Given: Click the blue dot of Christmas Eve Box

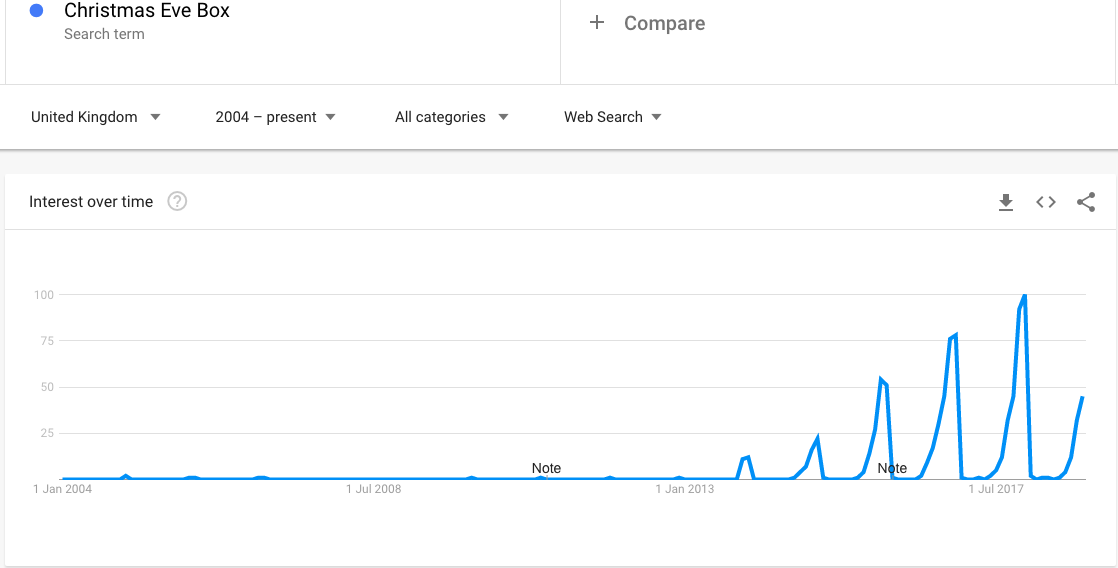Looking at the screenshot, I should click(36, 11).
